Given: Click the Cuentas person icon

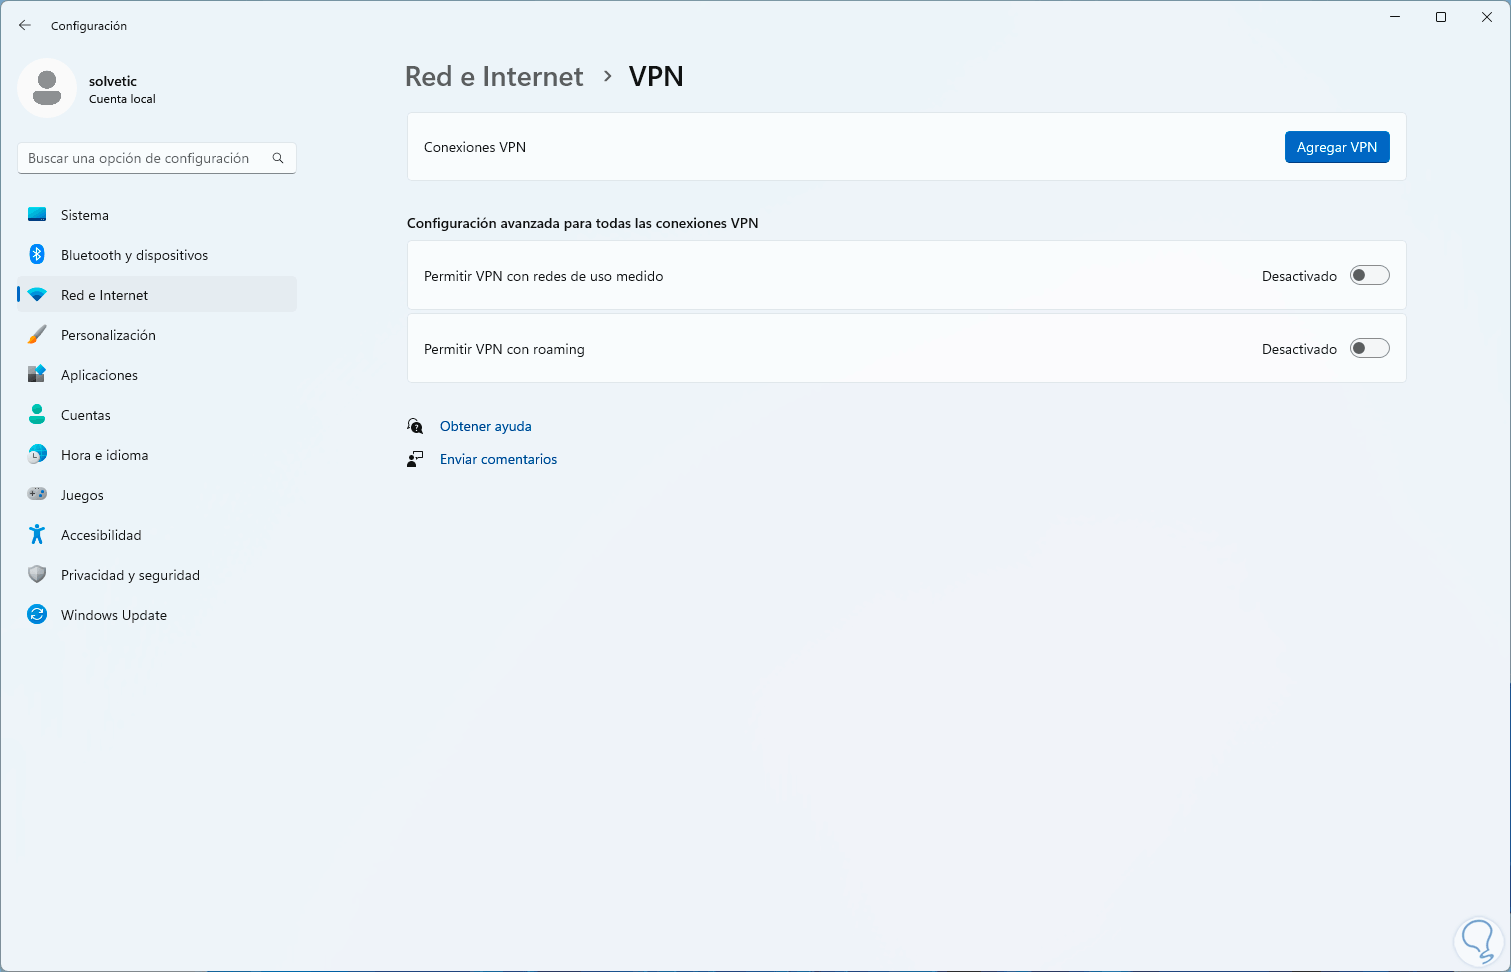Looking at the screenshot, I should 37,415.
